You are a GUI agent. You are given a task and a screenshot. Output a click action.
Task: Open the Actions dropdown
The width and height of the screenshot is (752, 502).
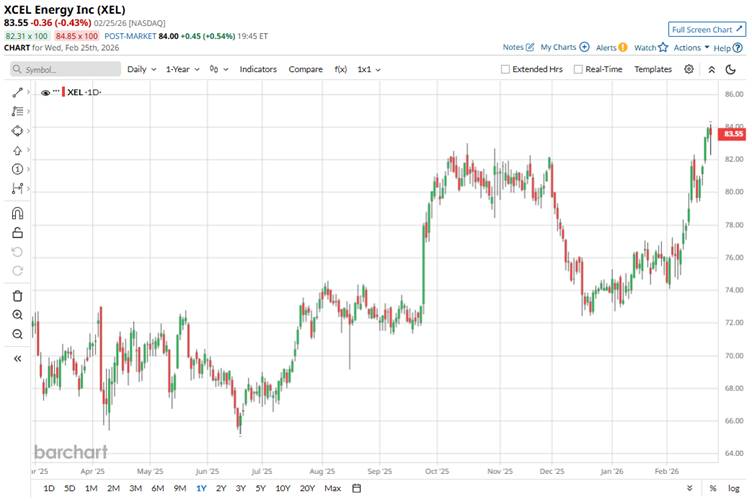click(691, 47)
